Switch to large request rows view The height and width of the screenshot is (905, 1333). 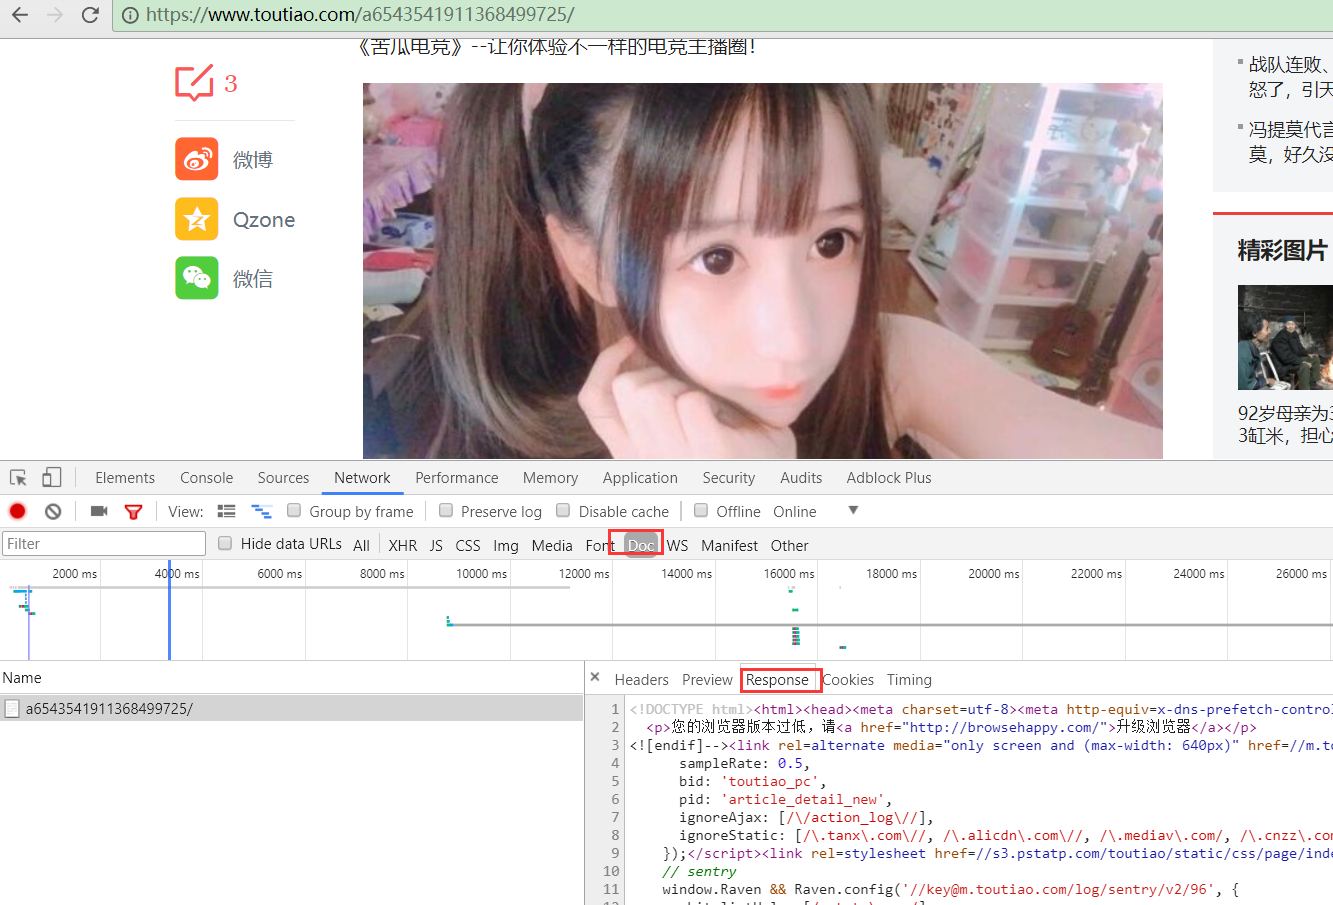(227, 511)
